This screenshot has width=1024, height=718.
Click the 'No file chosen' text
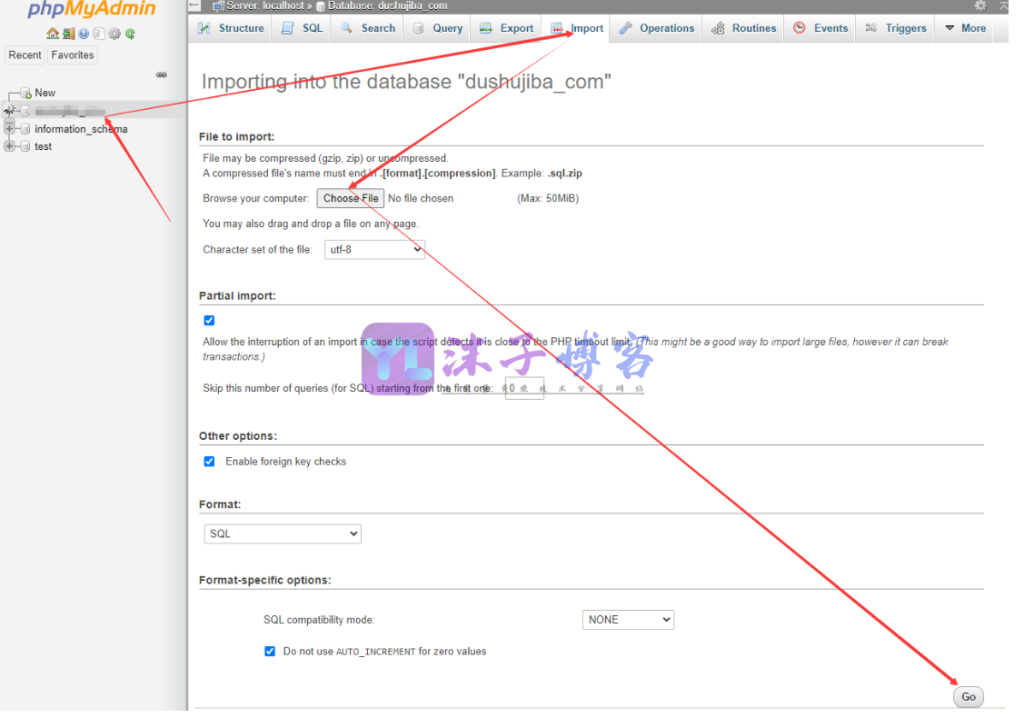click(421, 198)
